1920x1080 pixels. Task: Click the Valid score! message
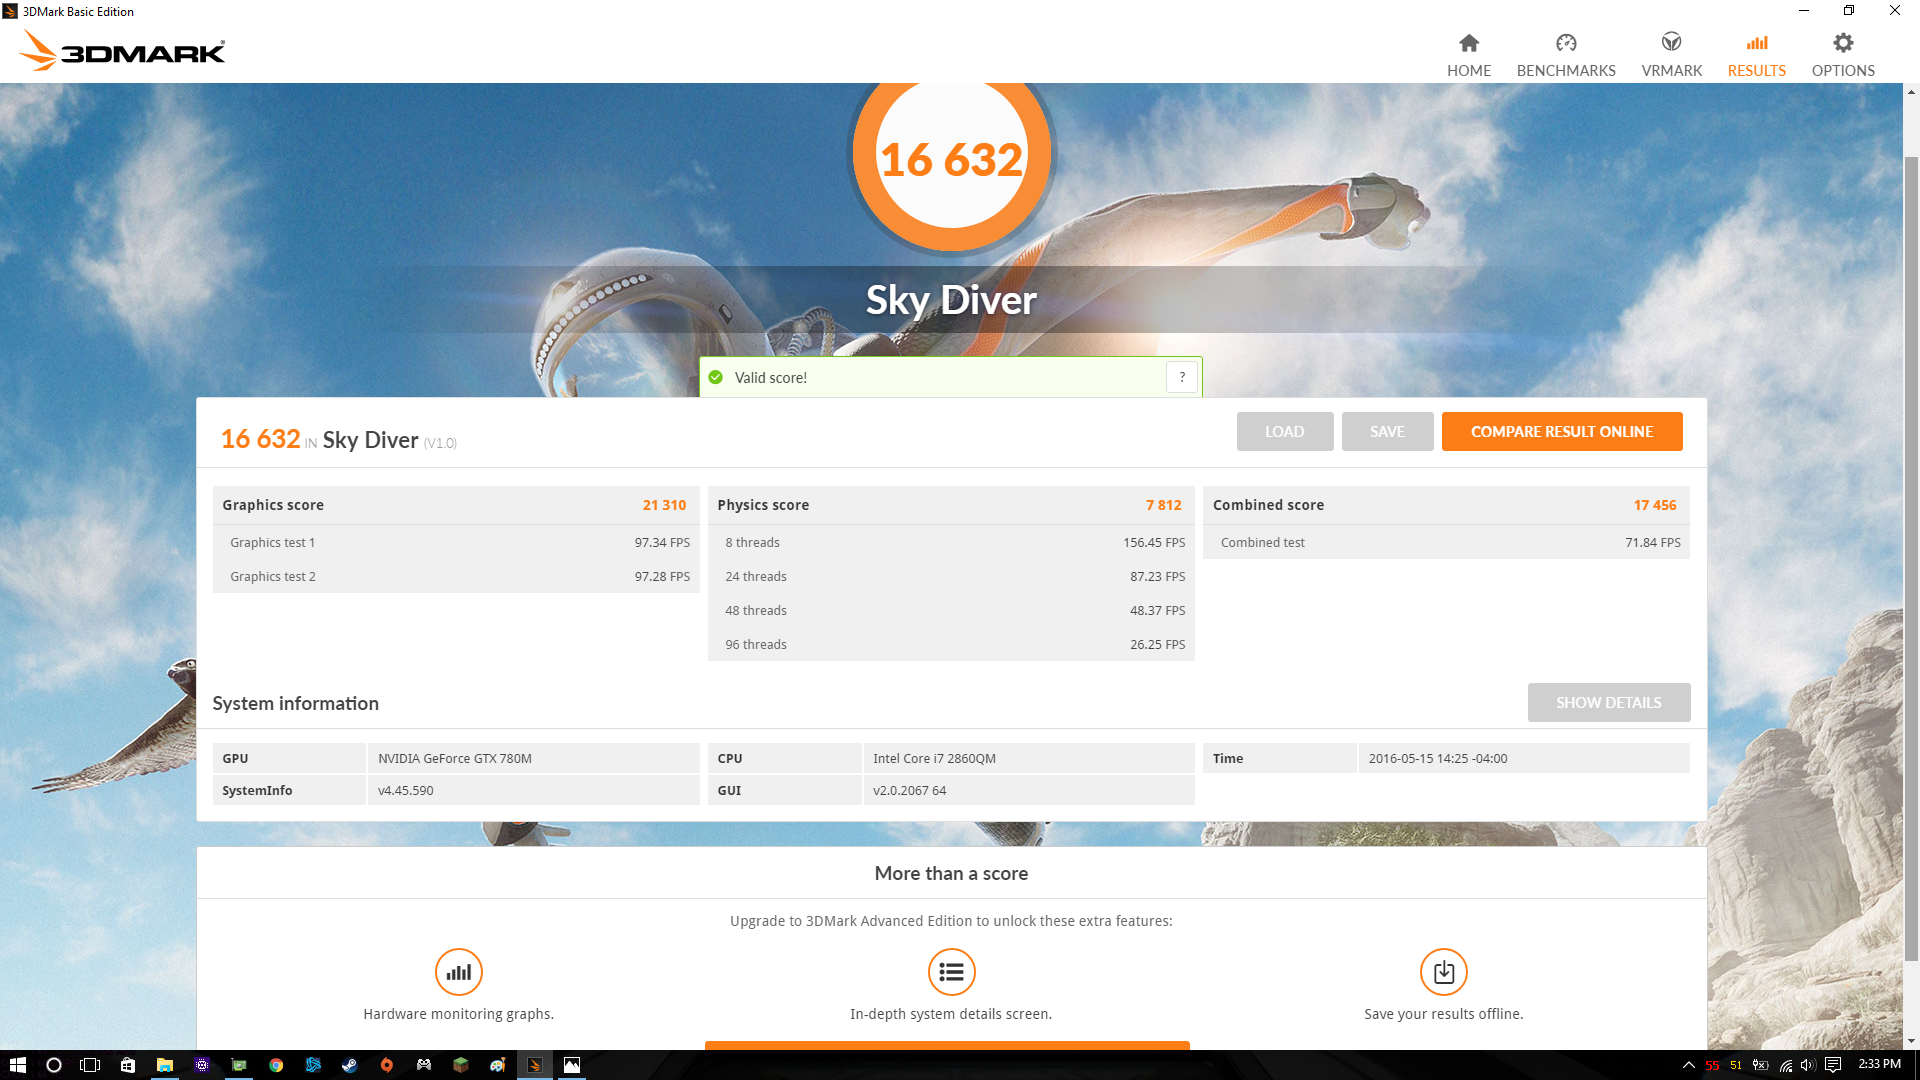(x=770, y=377)
